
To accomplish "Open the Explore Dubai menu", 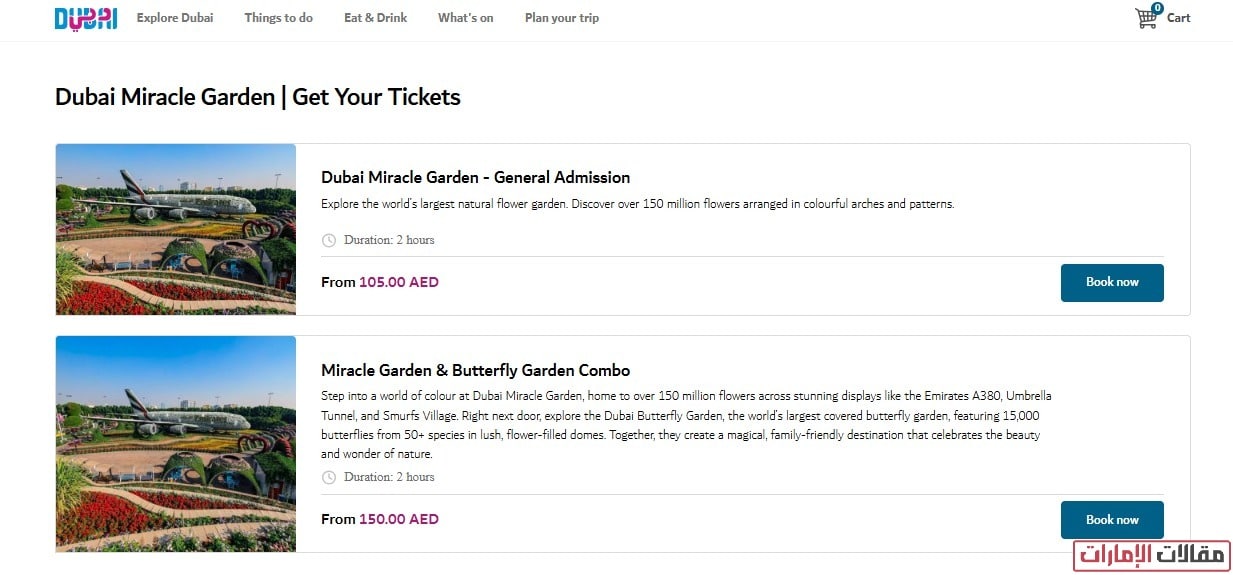I will [175, 18].
